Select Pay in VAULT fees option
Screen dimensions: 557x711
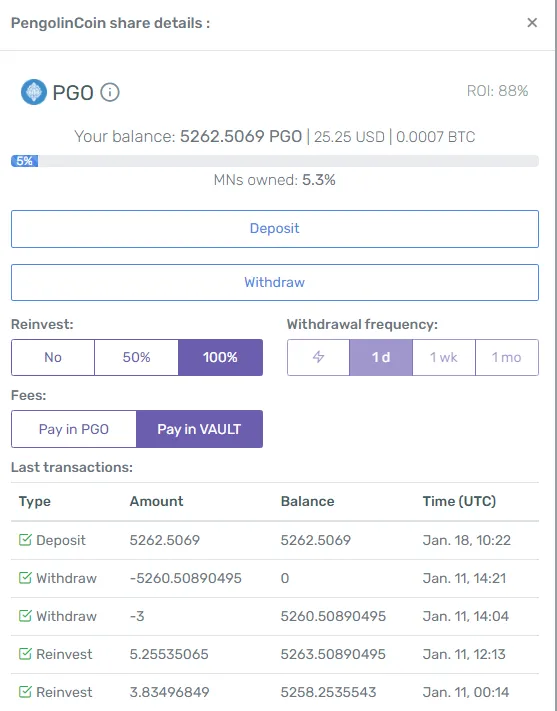point(199,429)
